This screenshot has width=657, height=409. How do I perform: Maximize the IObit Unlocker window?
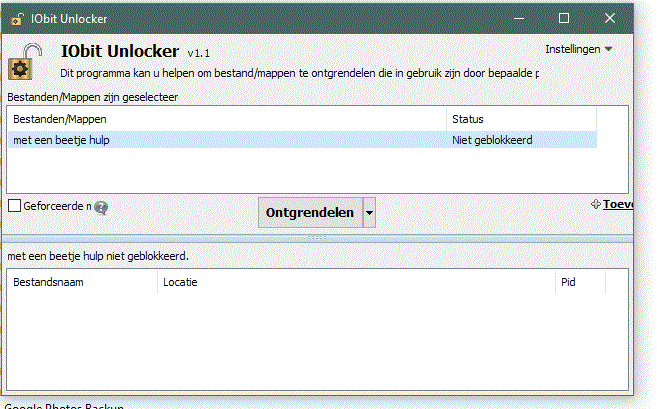(x=564, y=18)
